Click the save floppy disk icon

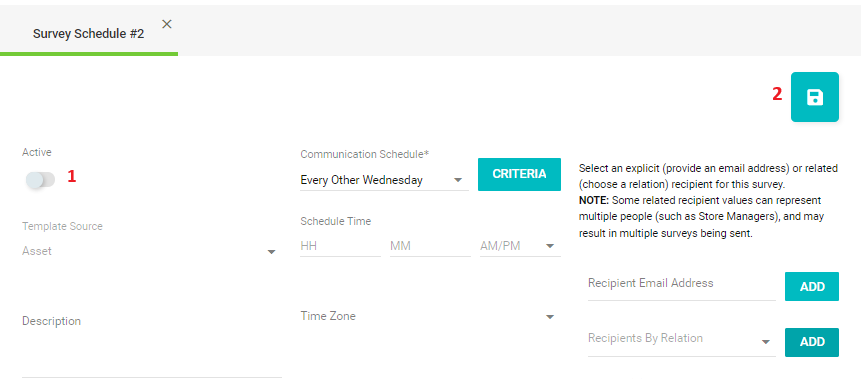814,97
